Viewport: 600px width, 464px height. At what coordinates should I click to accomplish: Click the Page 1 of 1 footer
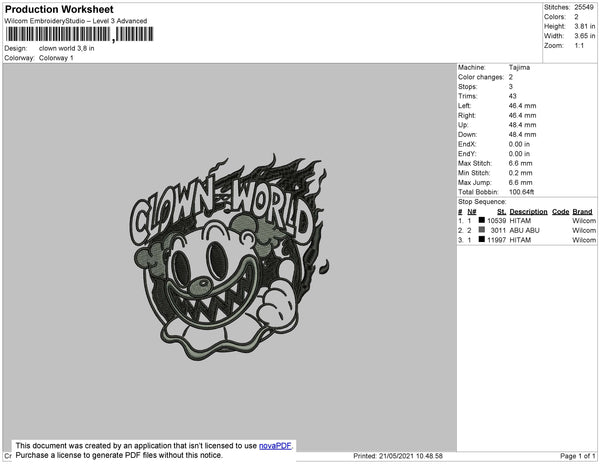[x=577, y=456]
